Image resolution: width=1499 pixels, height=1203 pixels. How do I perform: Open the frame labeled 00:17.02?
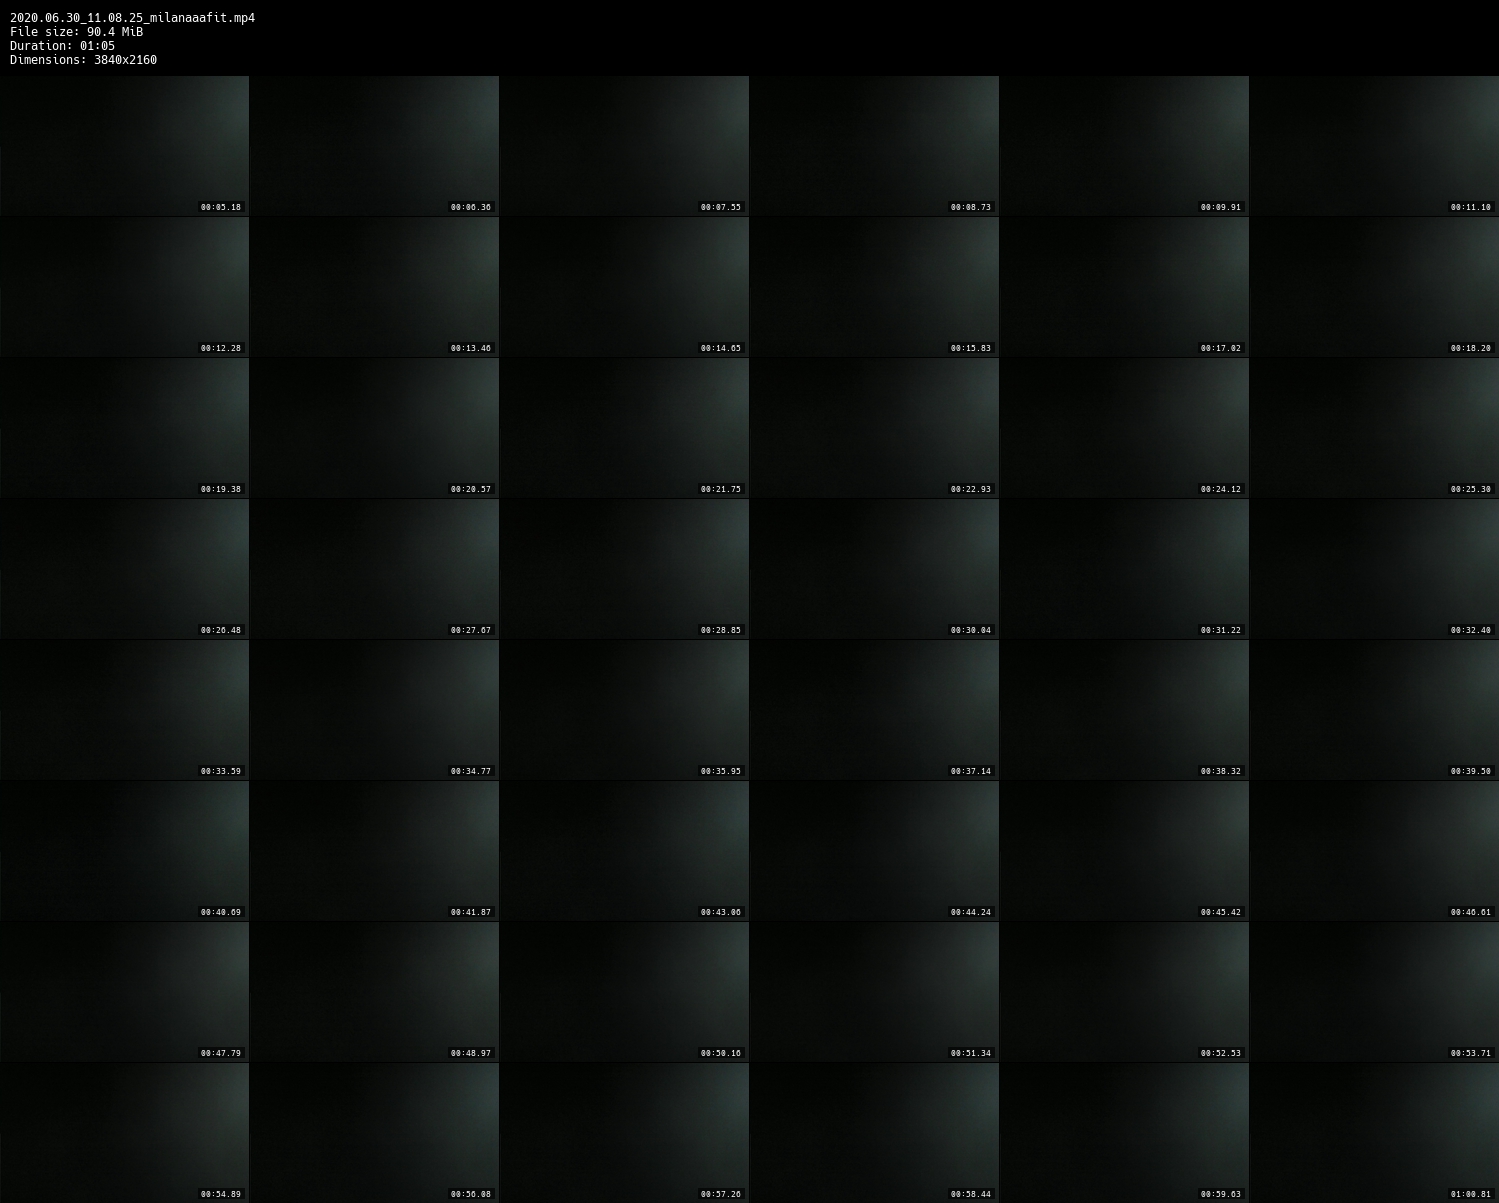1124,287
